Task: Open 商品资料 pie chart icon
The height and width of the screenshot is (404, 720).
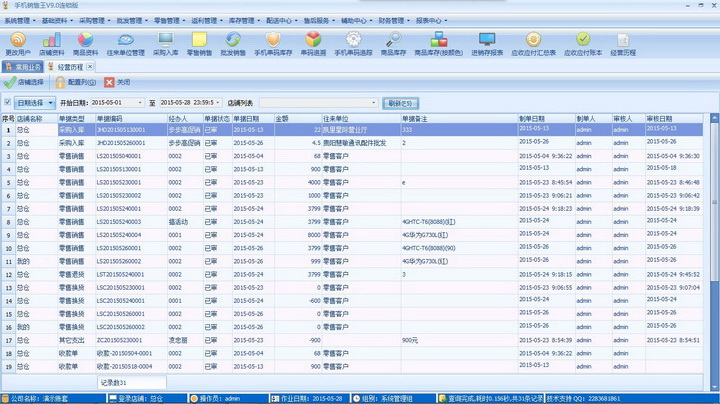Action: pos(85,39)
